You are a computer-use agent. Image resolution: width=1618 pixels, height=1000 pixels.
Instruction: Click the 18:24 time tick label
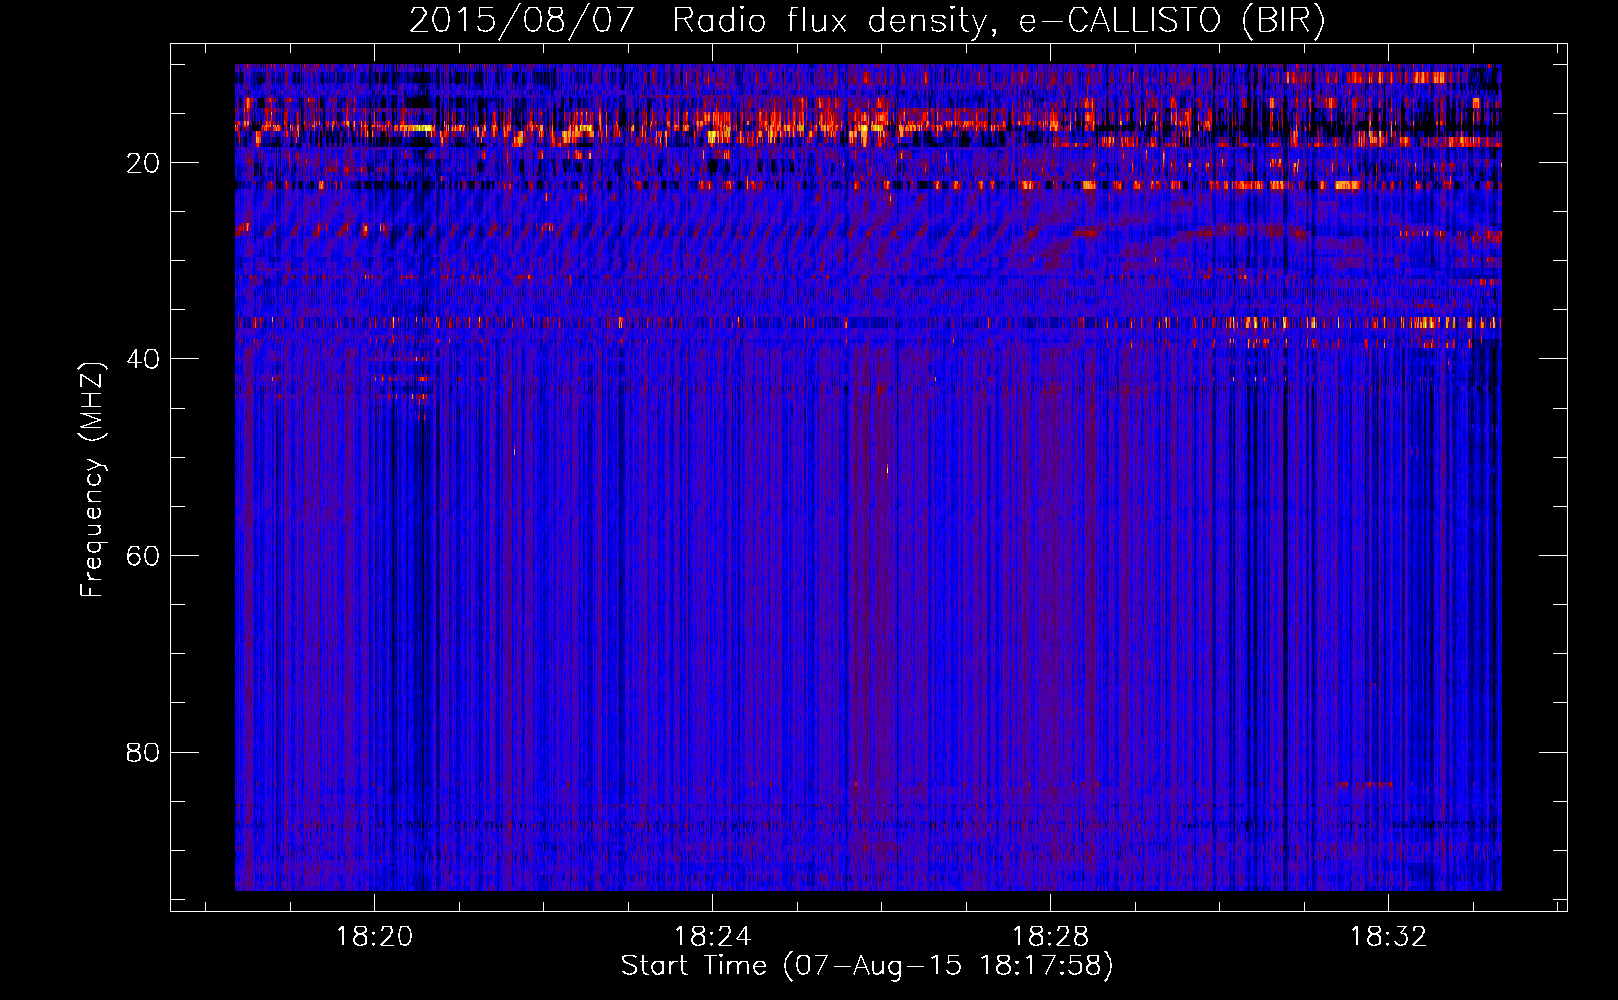tap(713, 937)
